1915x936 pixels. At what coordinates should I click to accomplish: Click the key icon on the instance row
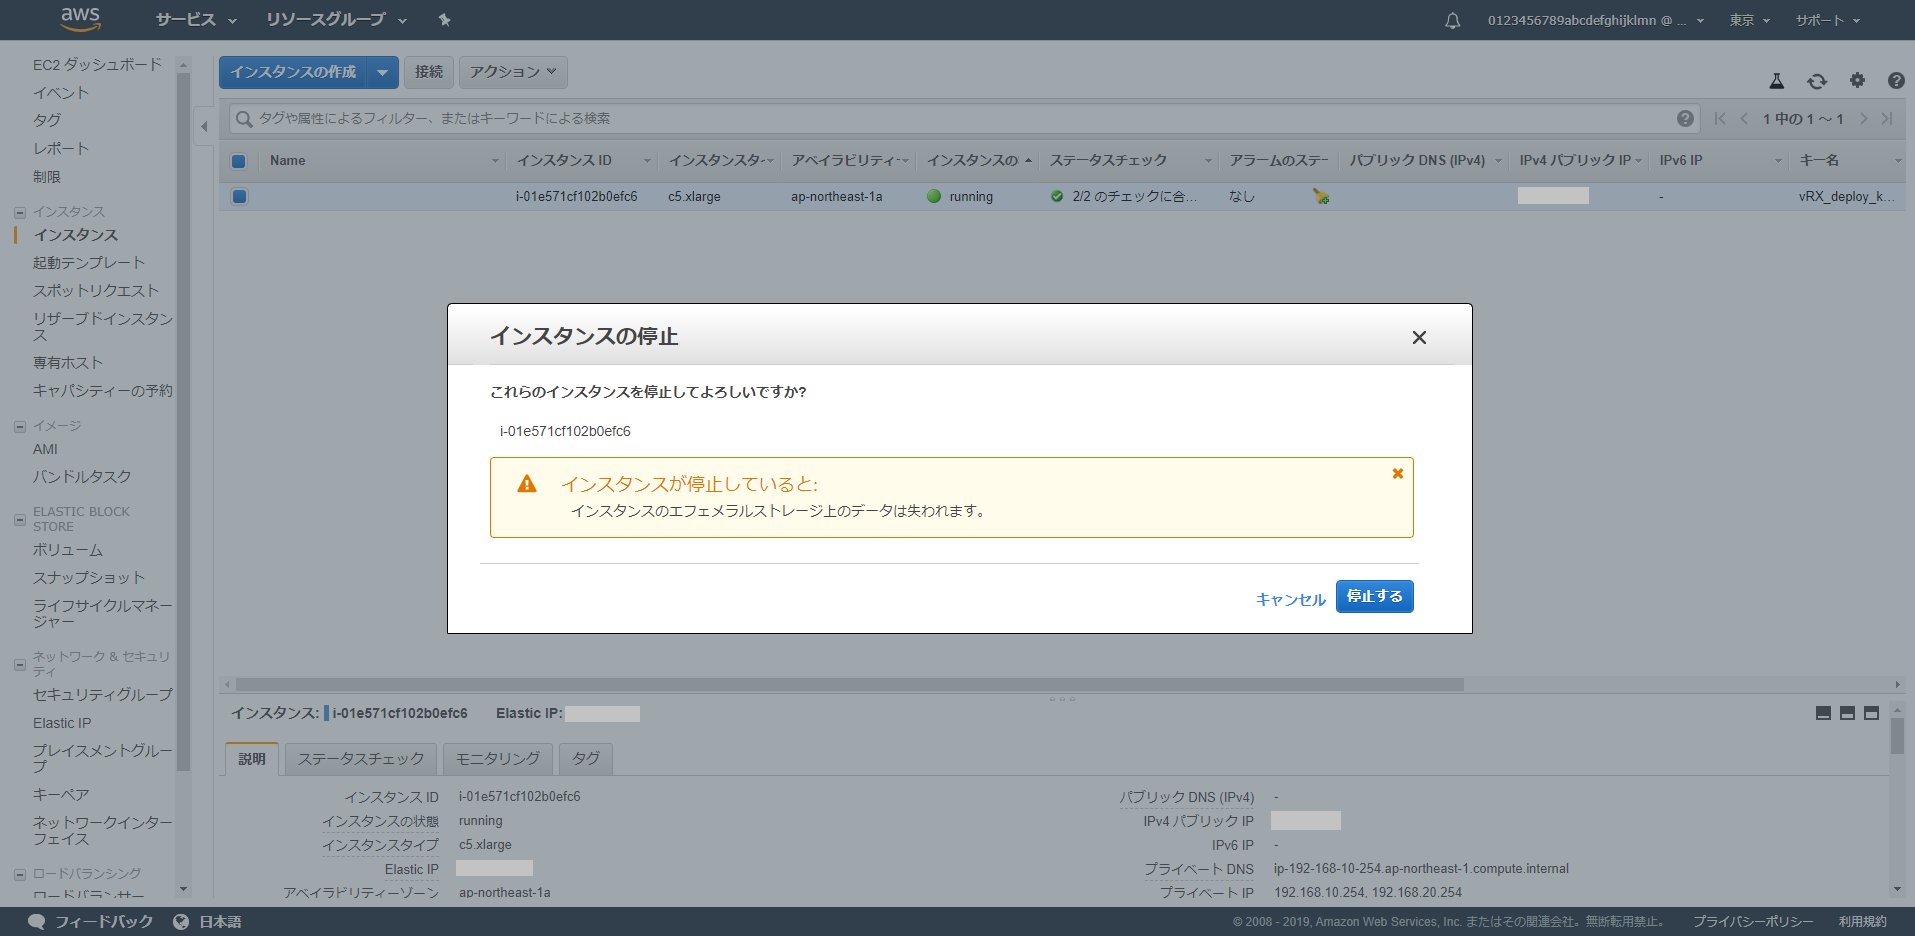1321,197
